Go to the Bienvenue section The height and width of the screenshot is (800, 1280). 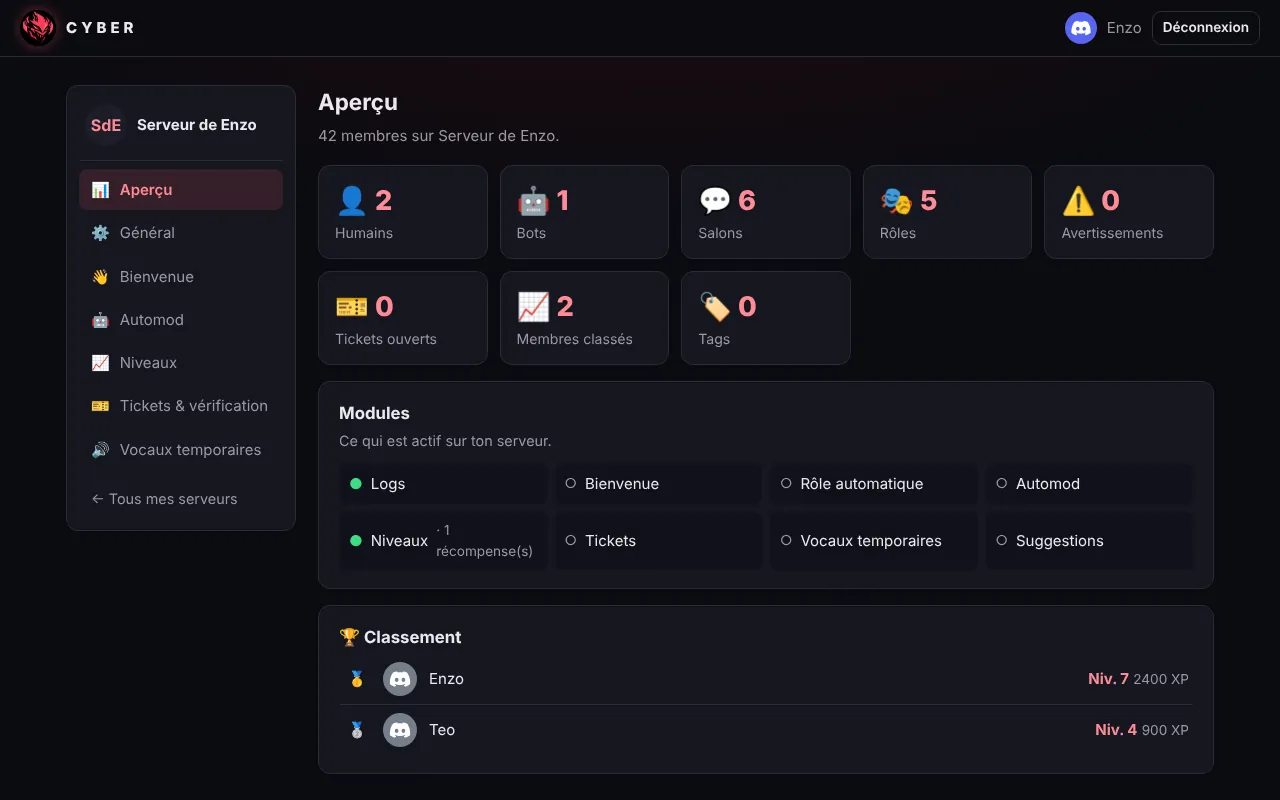[x=181, y=277]
